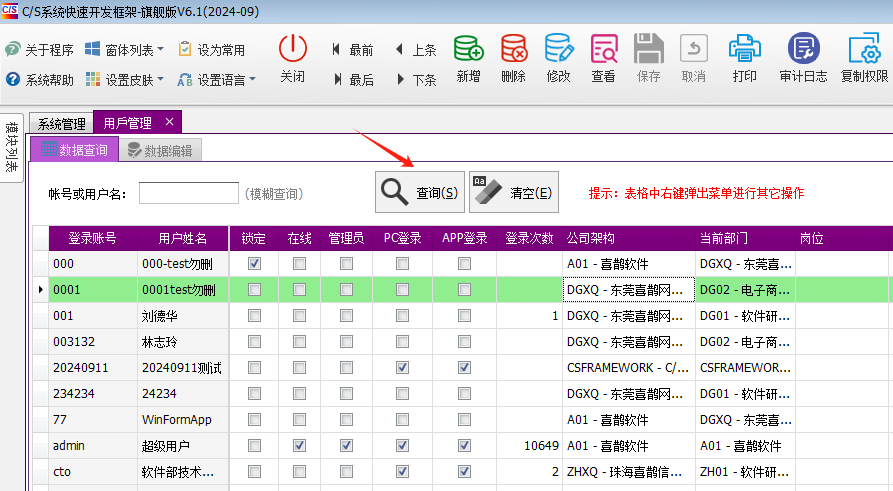Viewport: 893px width, 491px height.
Task: Click the name cell 000-test勿删
Action: tap(183, 264)
